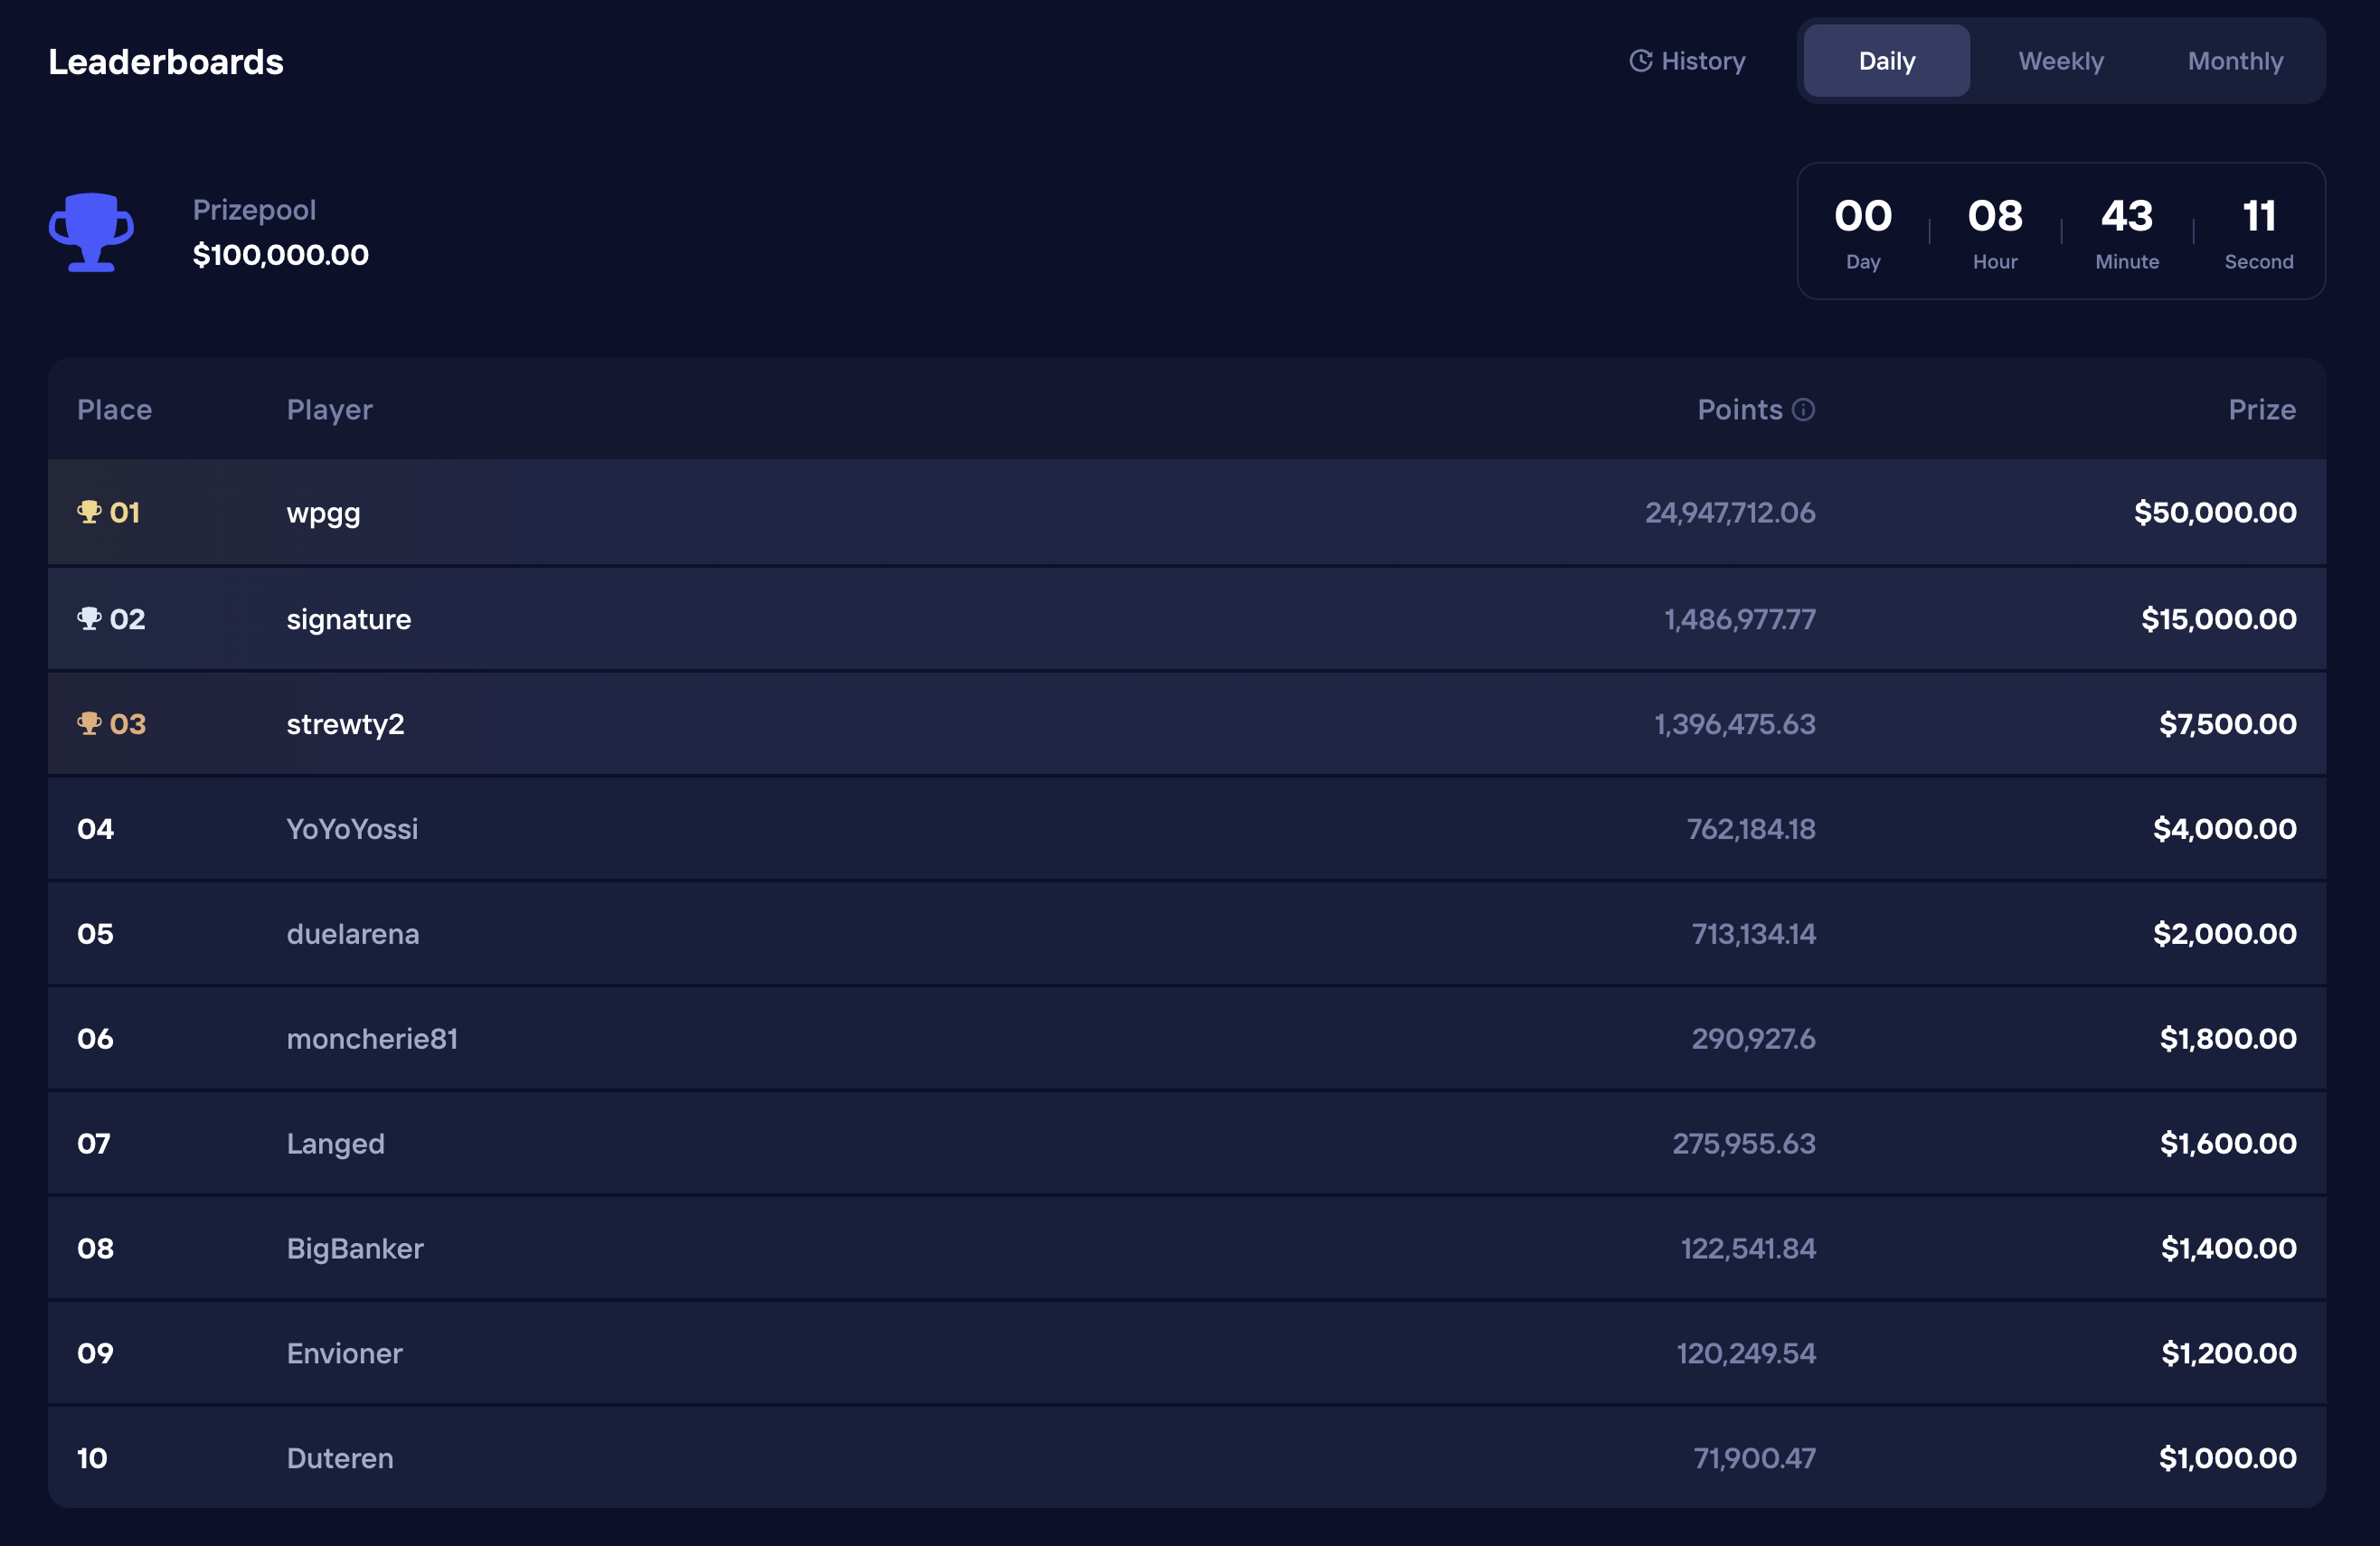2380x1546 pixels.
Task: Click place number 10
Action: [x=92, y=1460]
